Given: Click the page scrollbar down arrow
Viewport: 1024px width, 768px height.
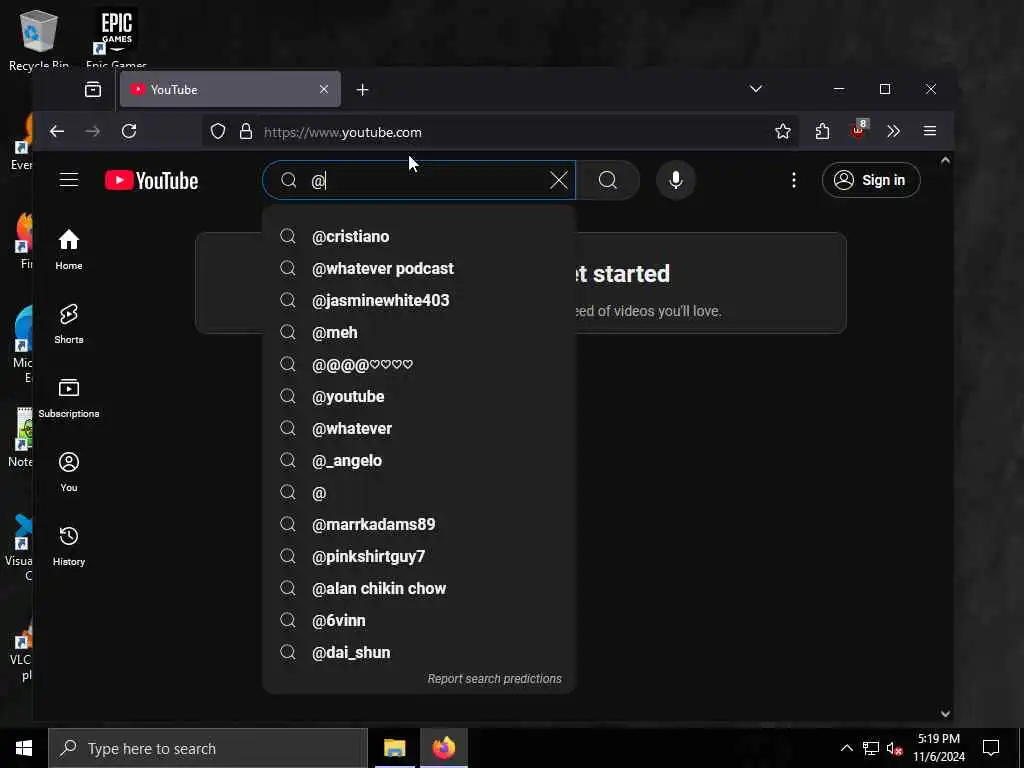Looking at the screenshot, I should pyautogui.click(x=945, y=714).
